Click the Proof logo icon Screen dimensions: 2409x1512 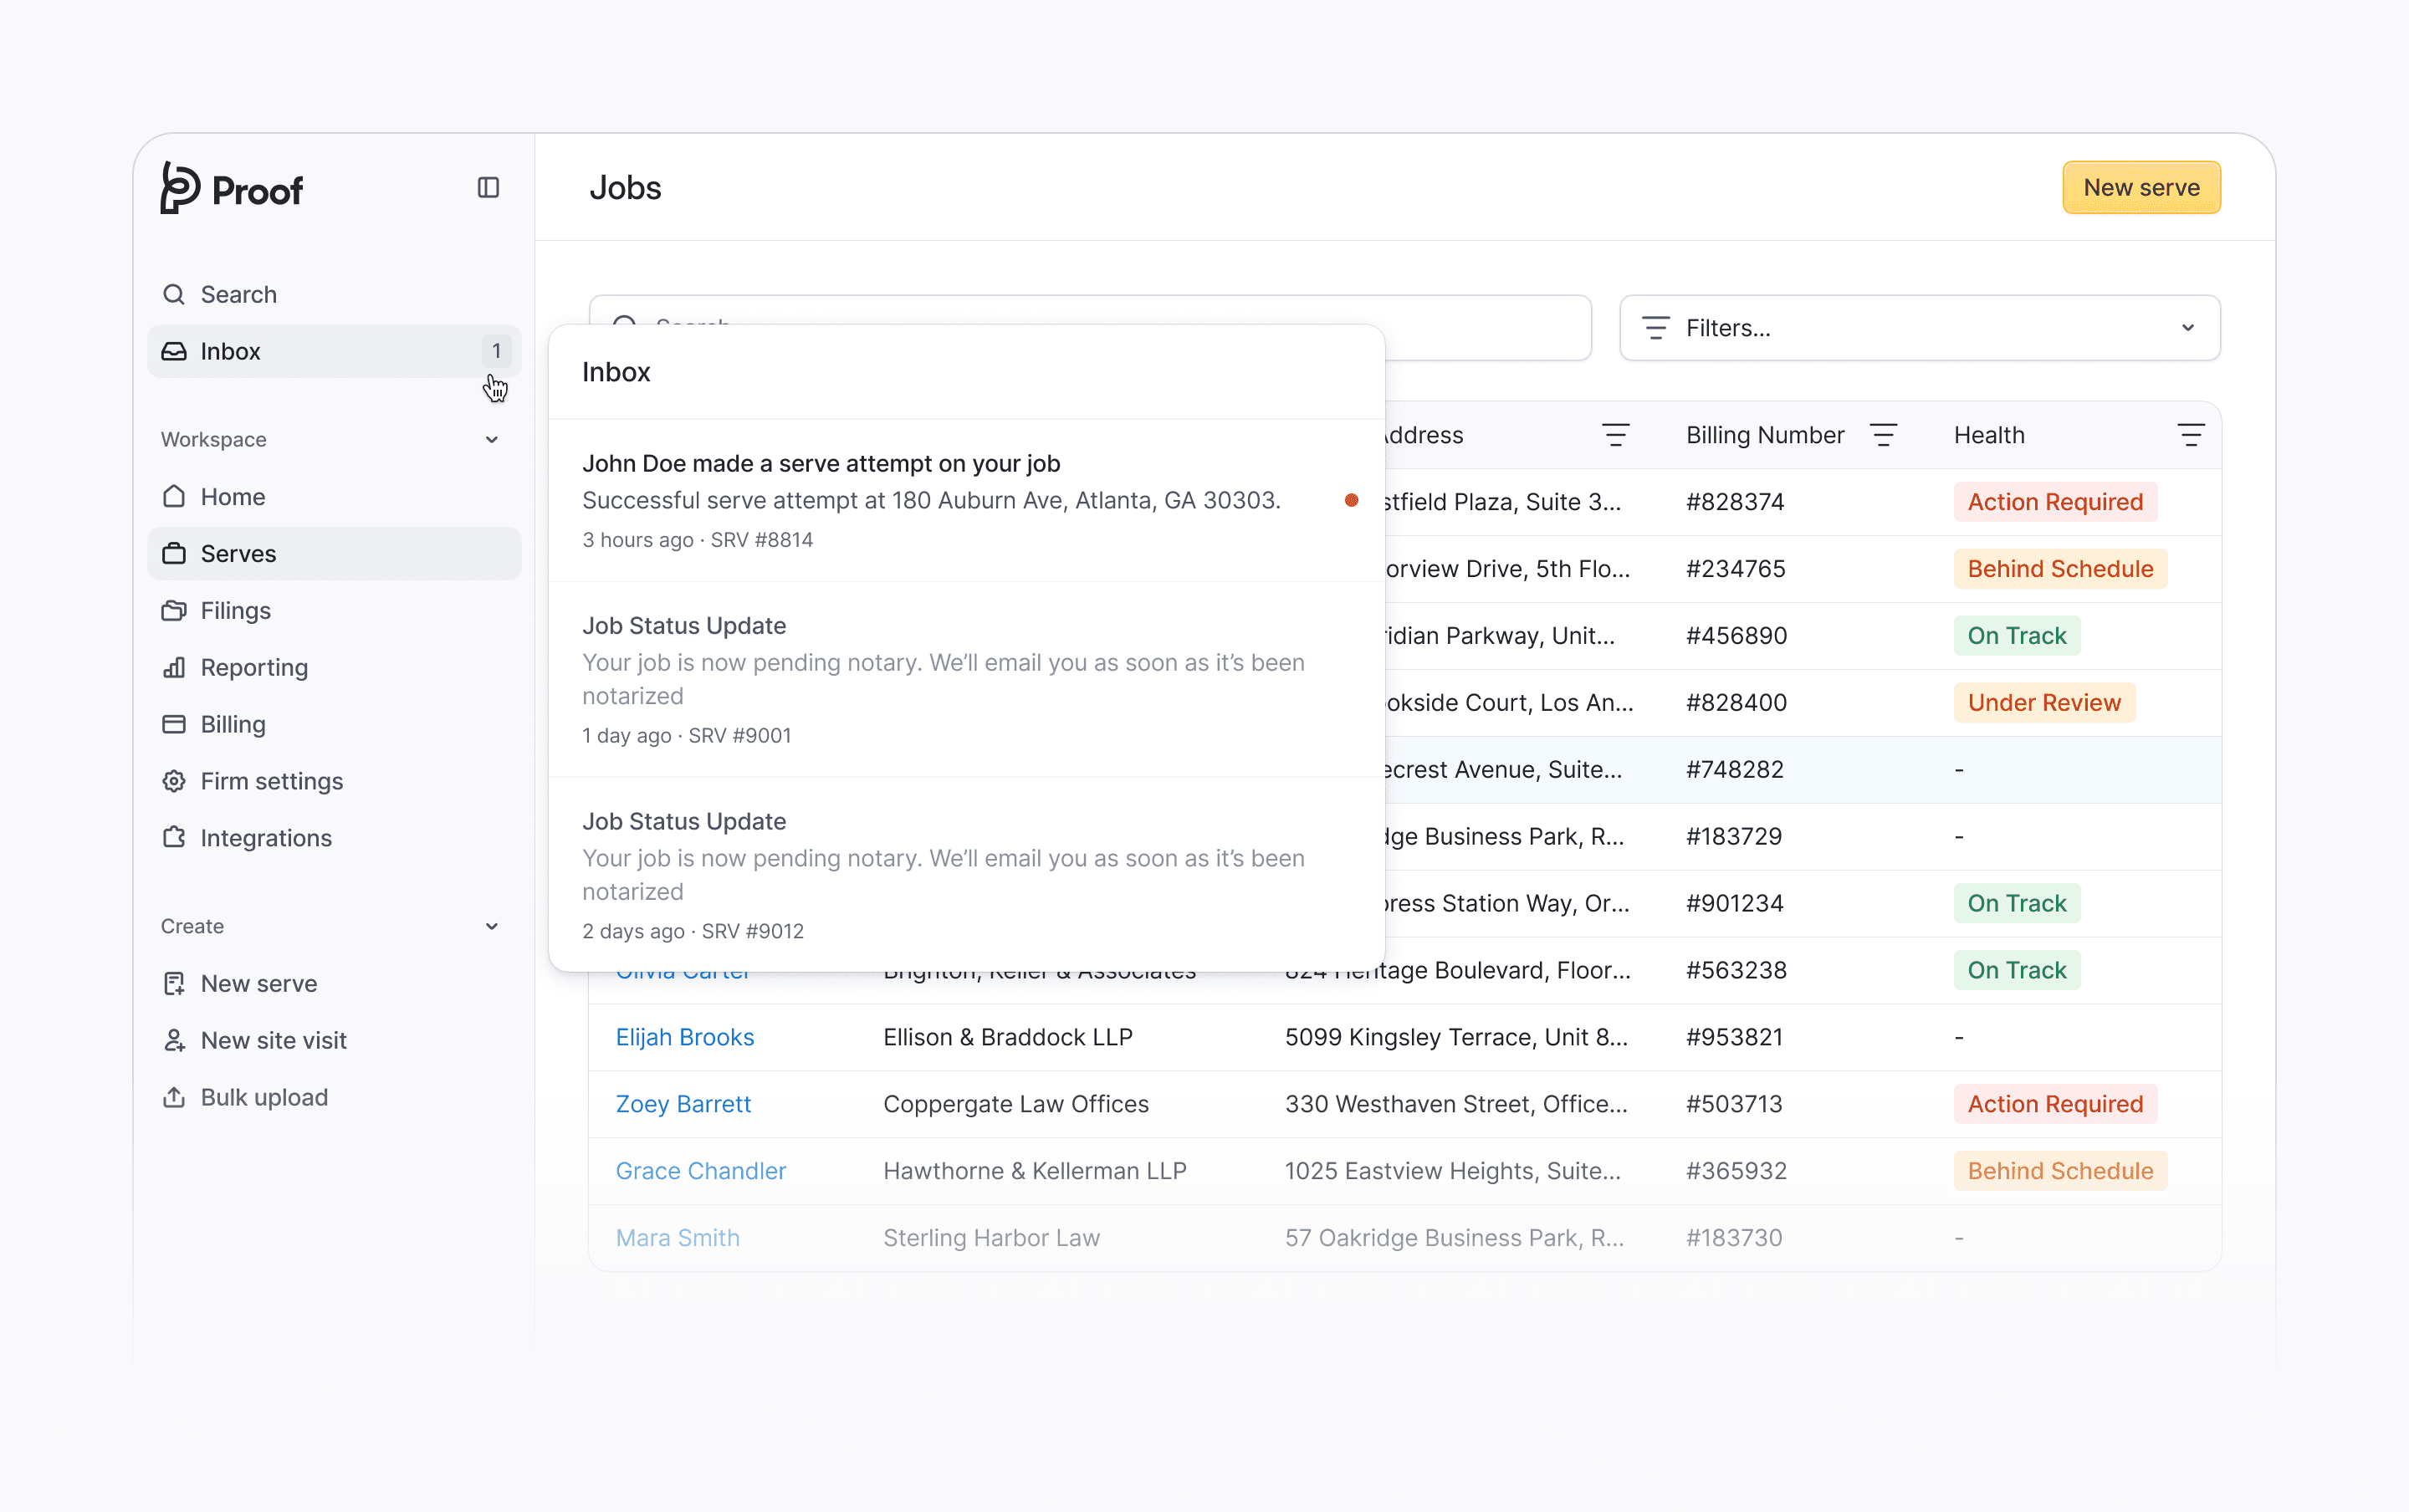pos(181,188)
